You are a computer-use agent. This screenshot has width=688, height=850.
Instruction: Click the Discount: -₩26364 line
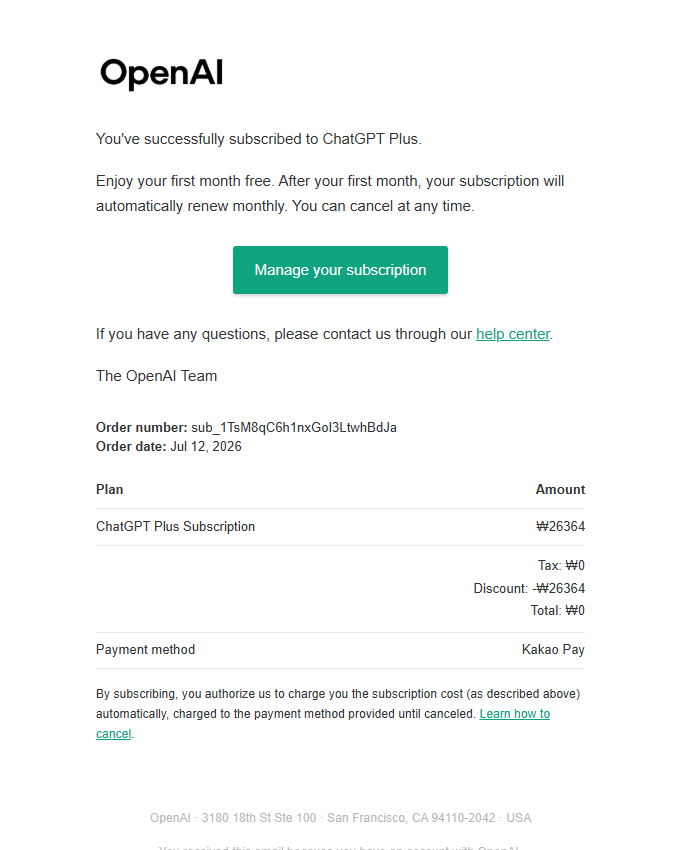tap(529, 588)
